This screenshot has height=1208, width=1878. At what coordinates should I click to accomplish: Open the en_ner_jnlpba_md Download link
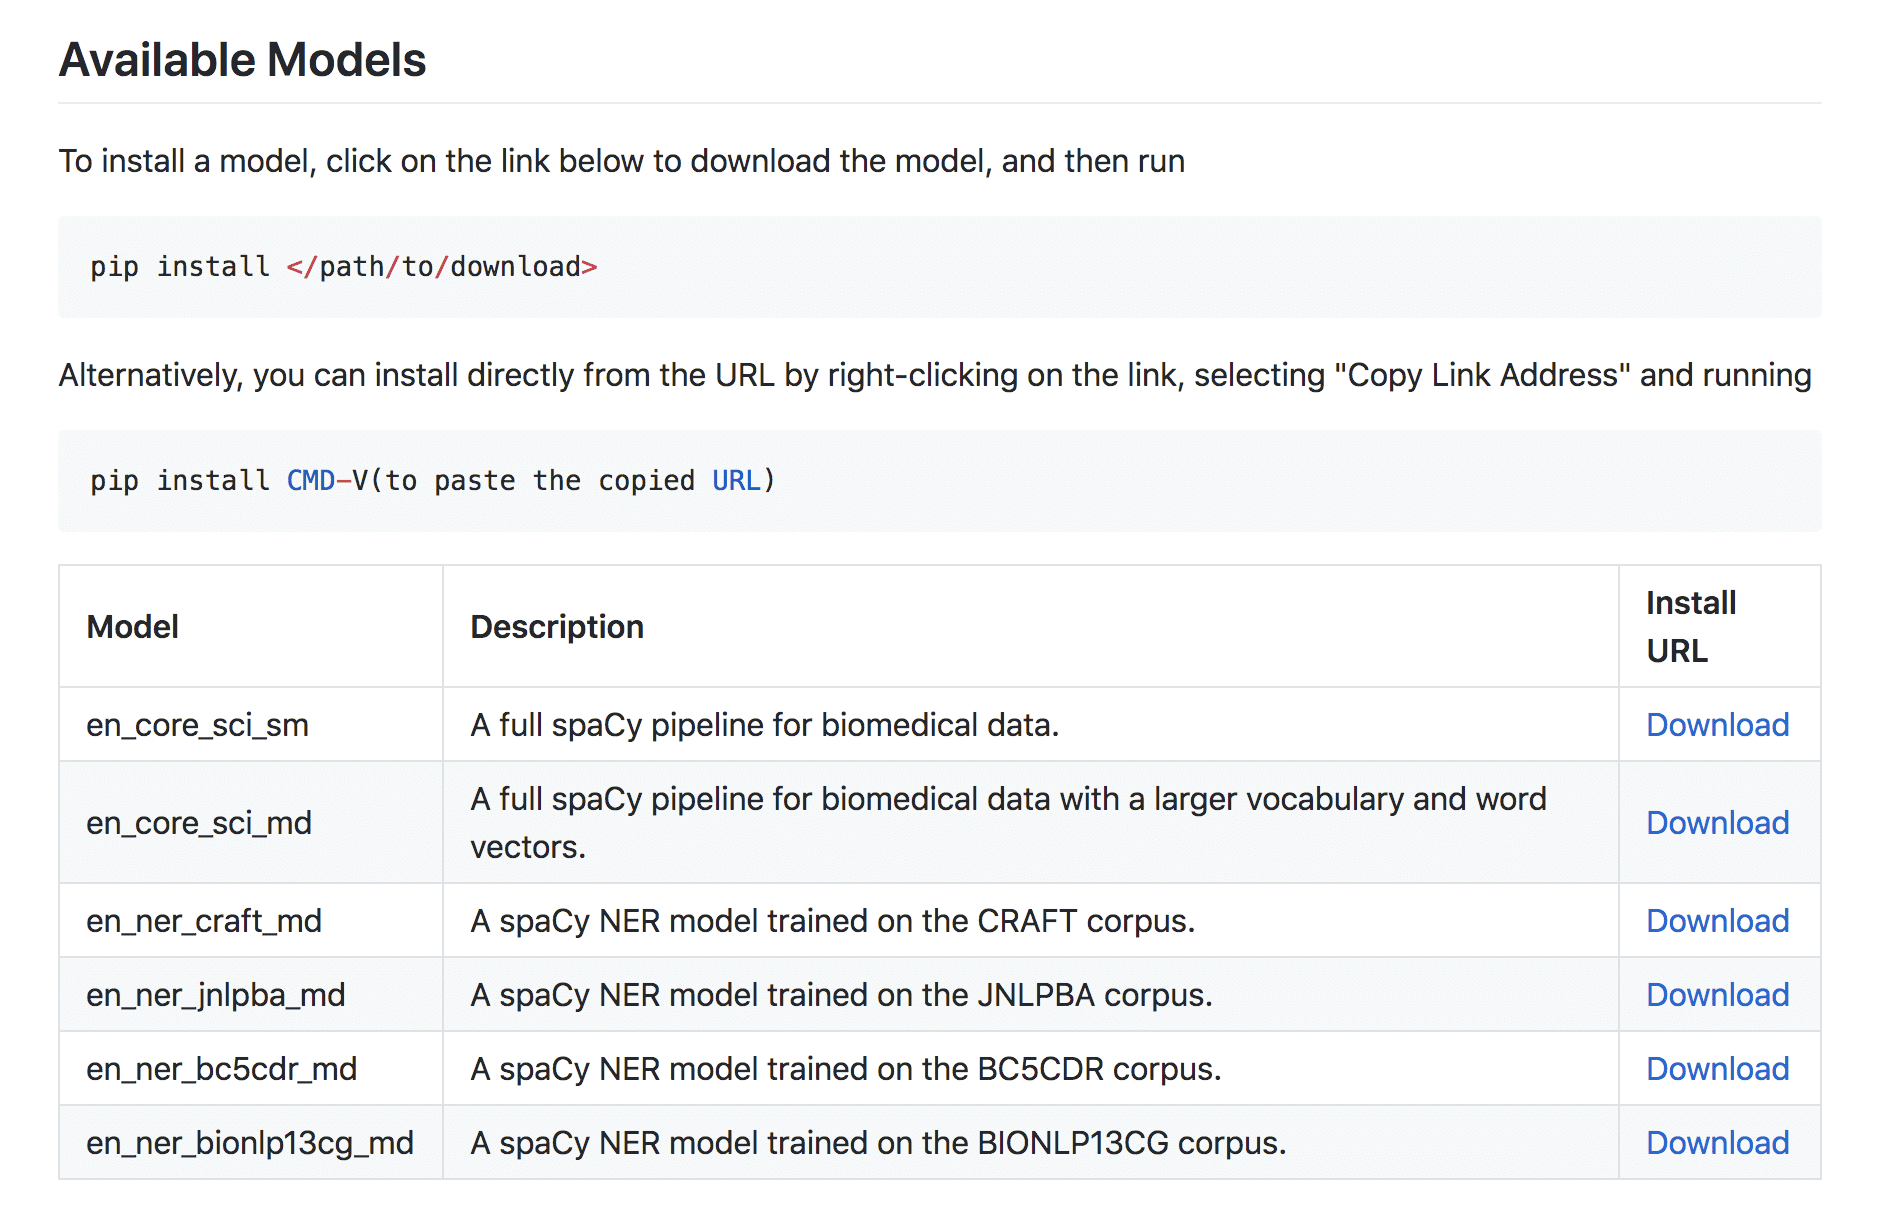(1717, 995)
